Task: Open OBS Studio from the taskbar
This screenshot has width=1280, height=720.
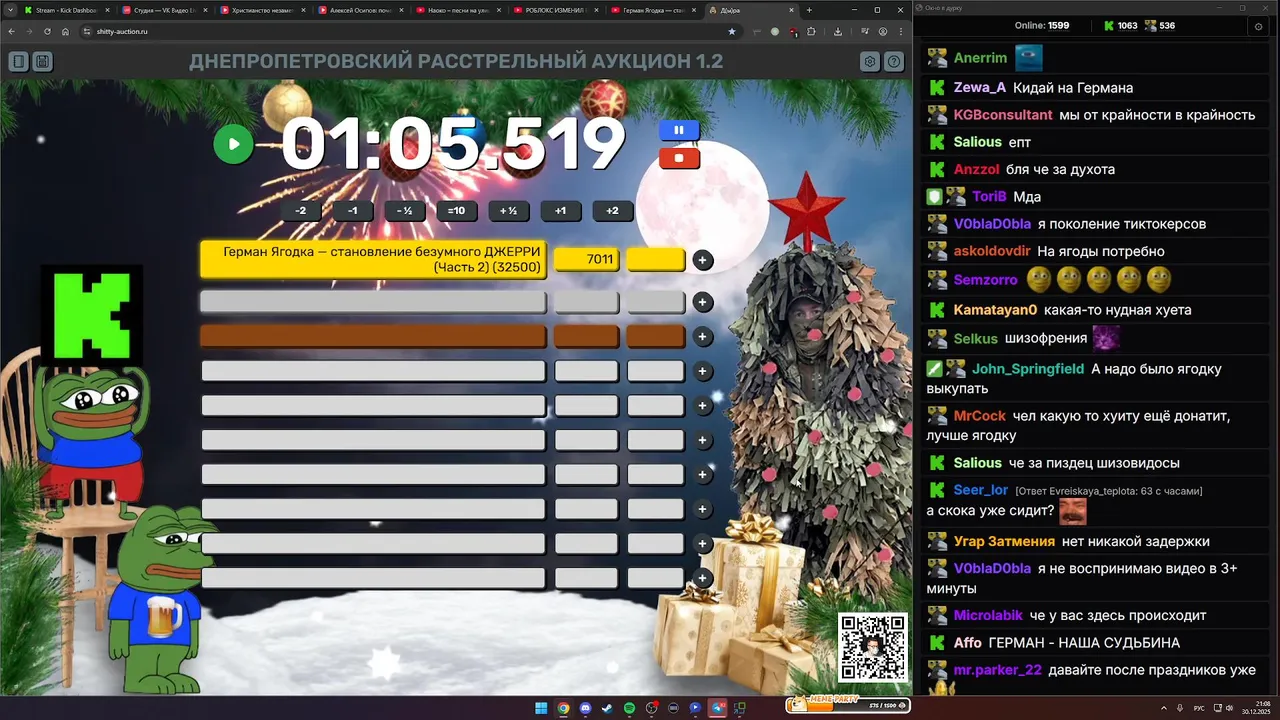Action: 651,708
